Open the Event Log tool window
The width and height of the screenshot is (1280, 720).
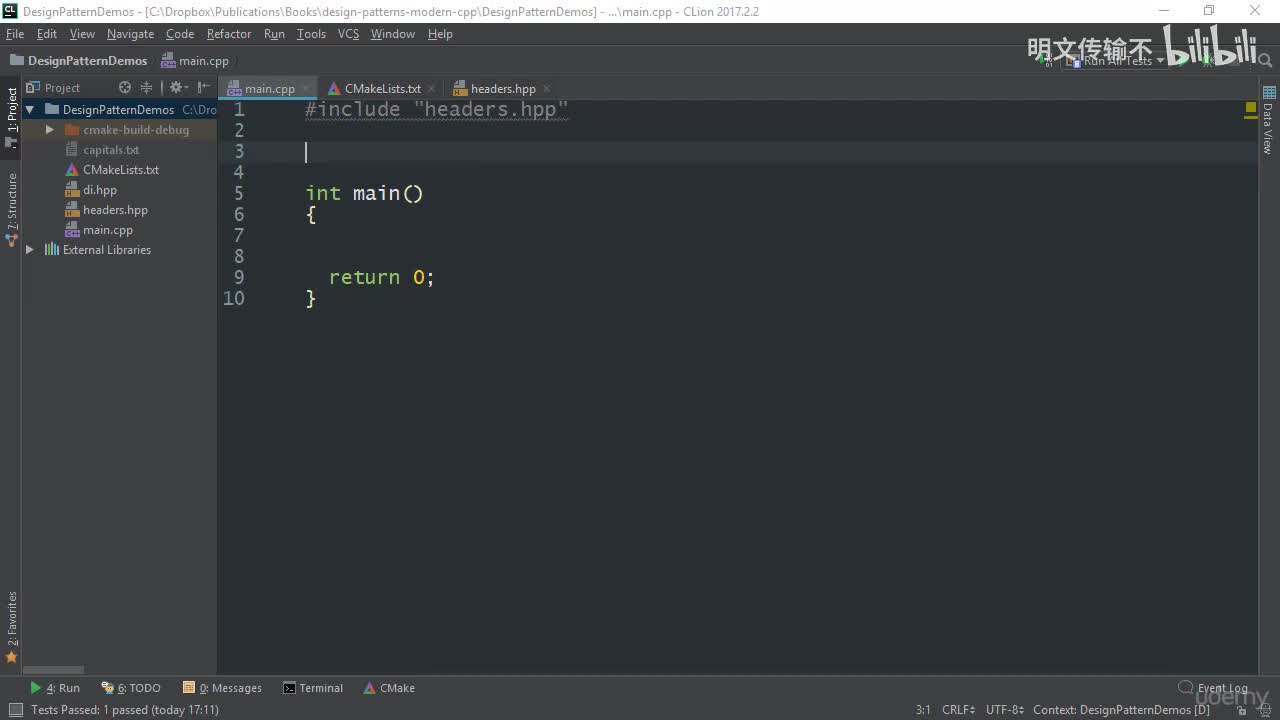tap(1213, 688)
